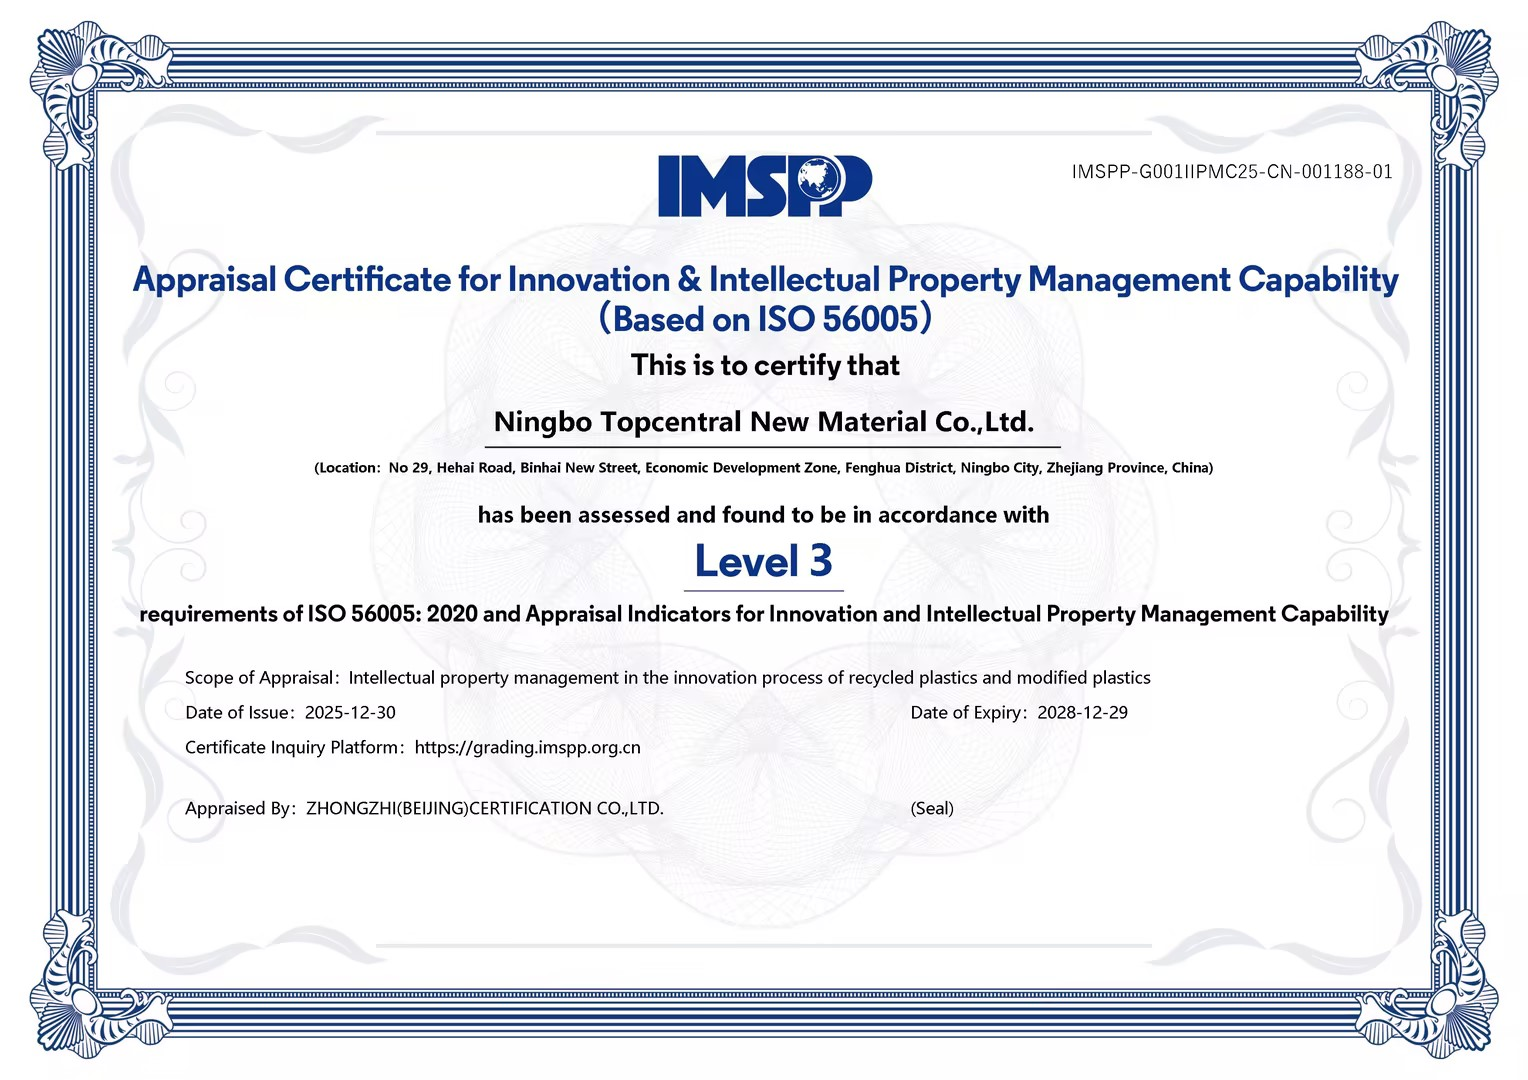The height and width of the screenshot is (1080, 1528).
Task: Click the "(Seal)" placeholder text
Action: [x=932, y=808]
